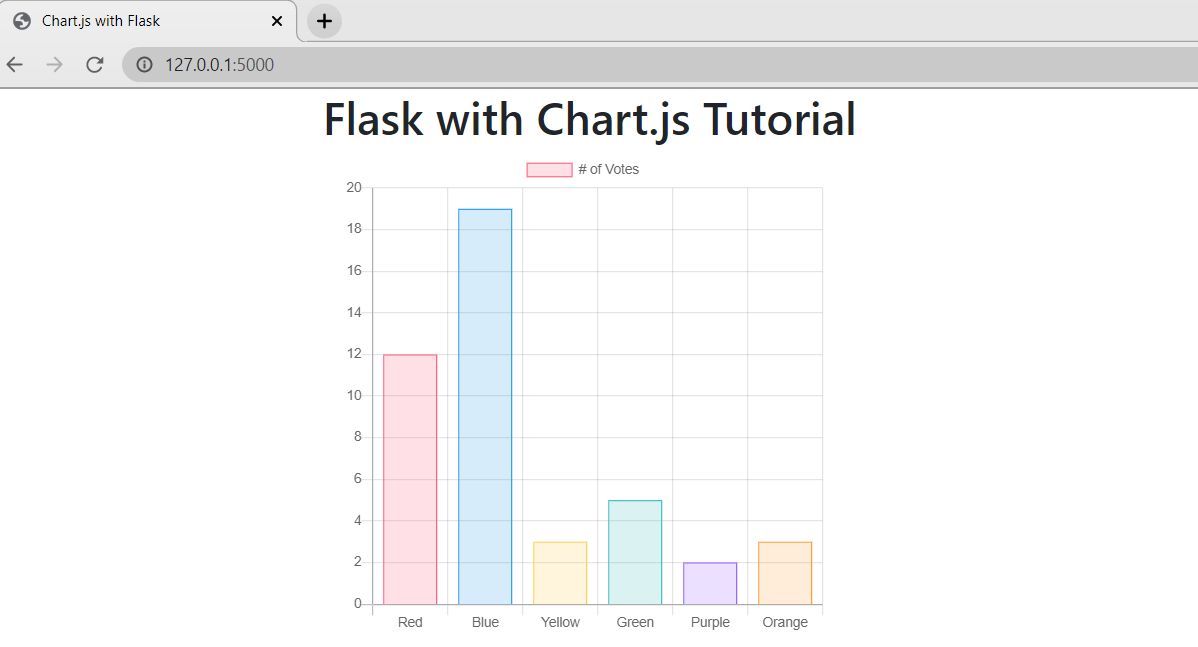Click the y-axis value 2
This screenshot has width=1198, height=647.
coord(358,561)
